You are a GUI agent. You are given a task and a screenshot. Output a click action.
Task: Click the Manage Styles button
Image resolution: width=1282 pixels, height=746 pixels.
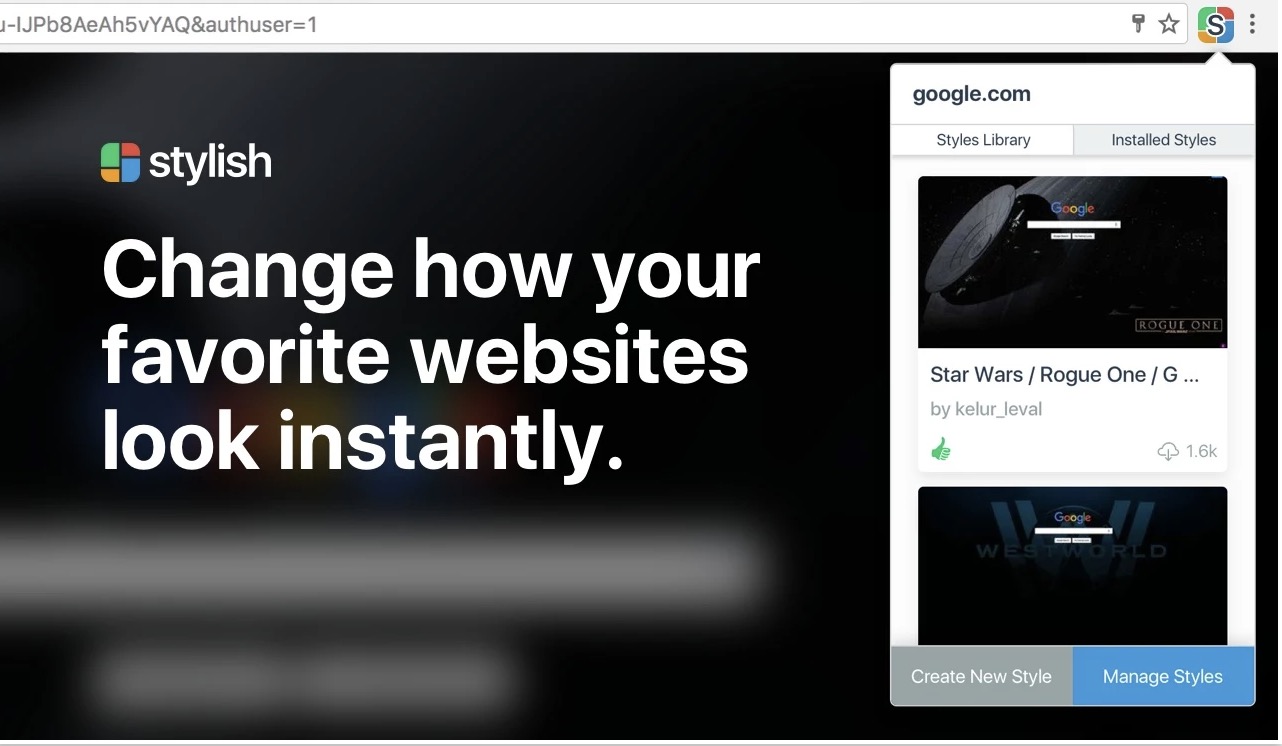pos(1163,677)
